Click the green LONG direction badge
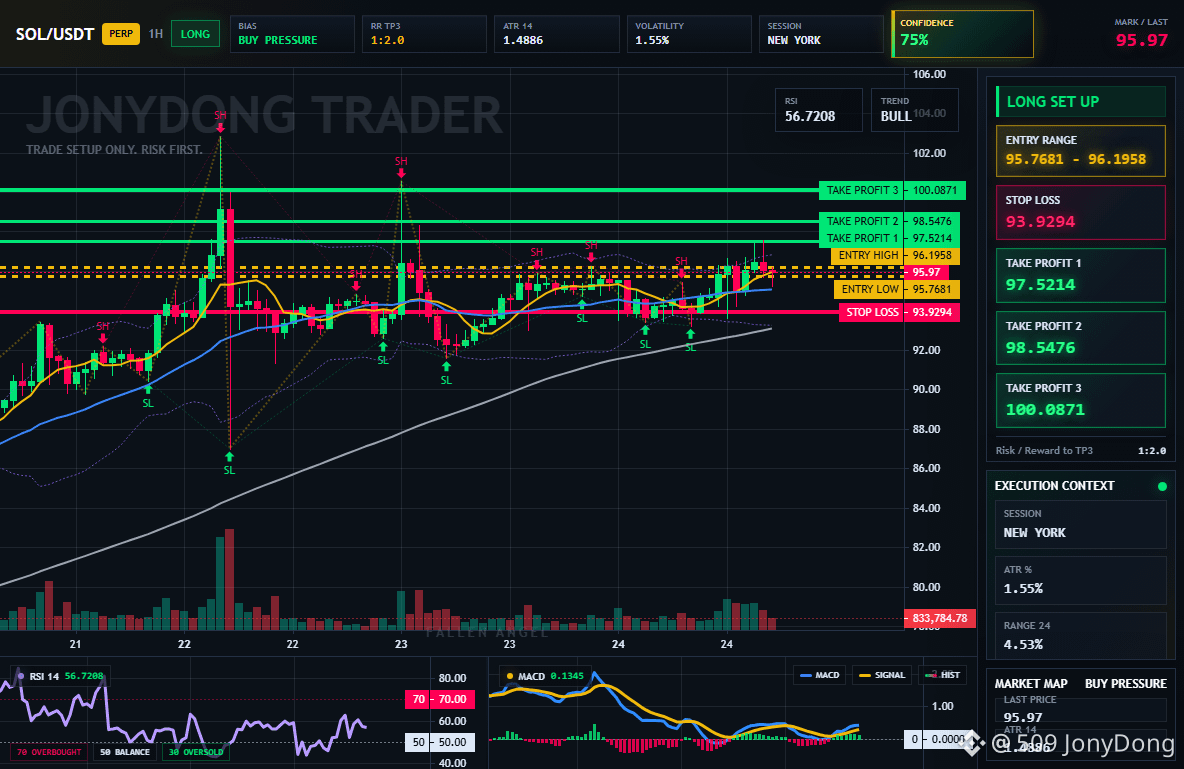Screen dimensions: 1184x769 tap(195, 34)
